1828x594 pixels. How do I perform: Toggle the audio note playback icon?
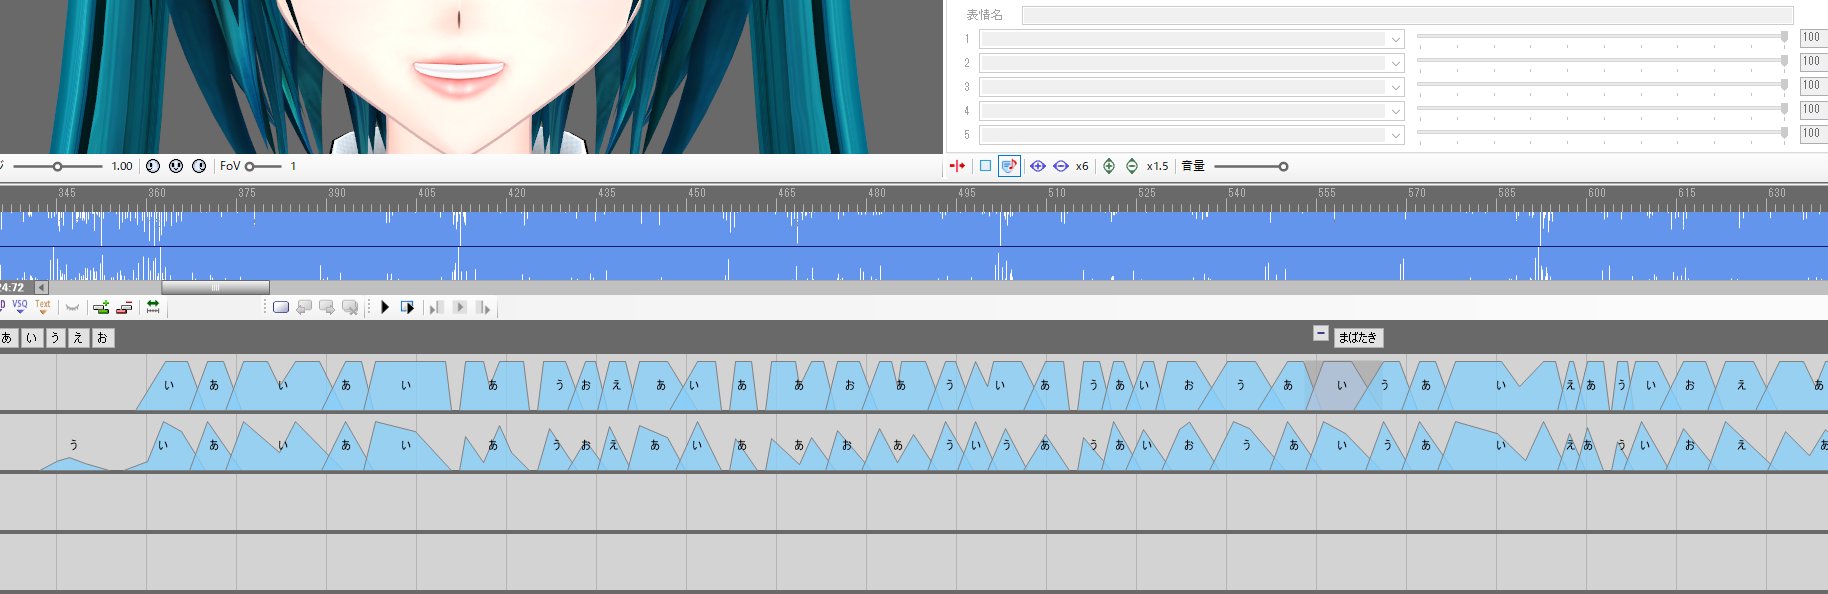(1009, 166)
